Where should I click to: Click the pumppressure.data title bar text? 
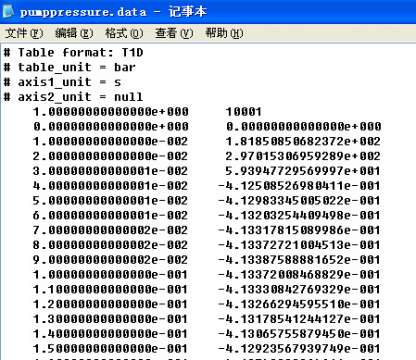pos(113,12)
